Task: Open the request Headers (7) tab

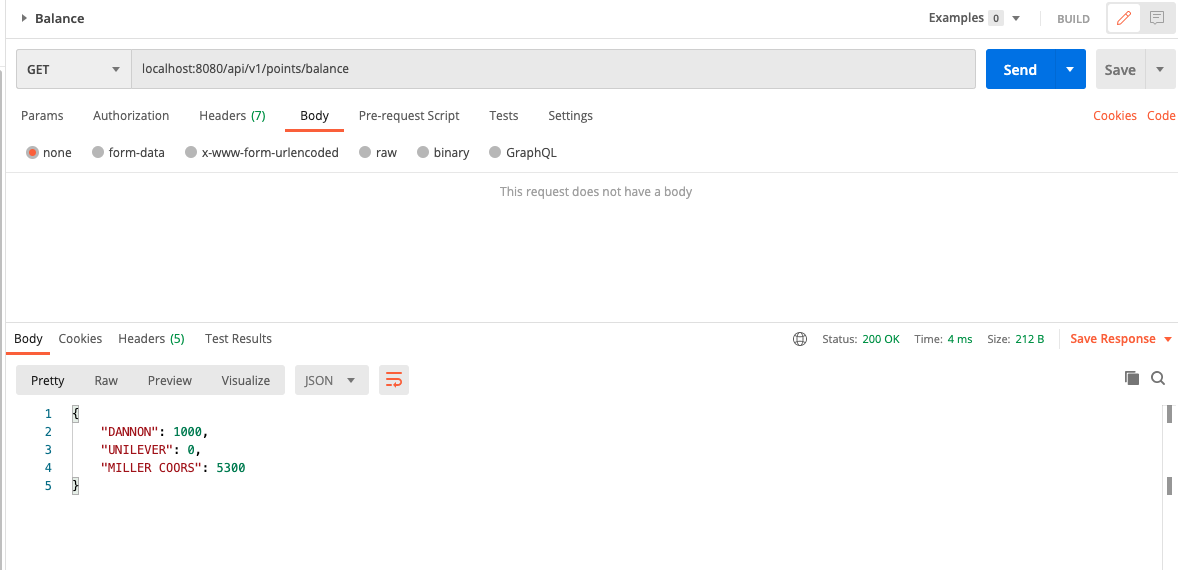Action: click(232, 116)
